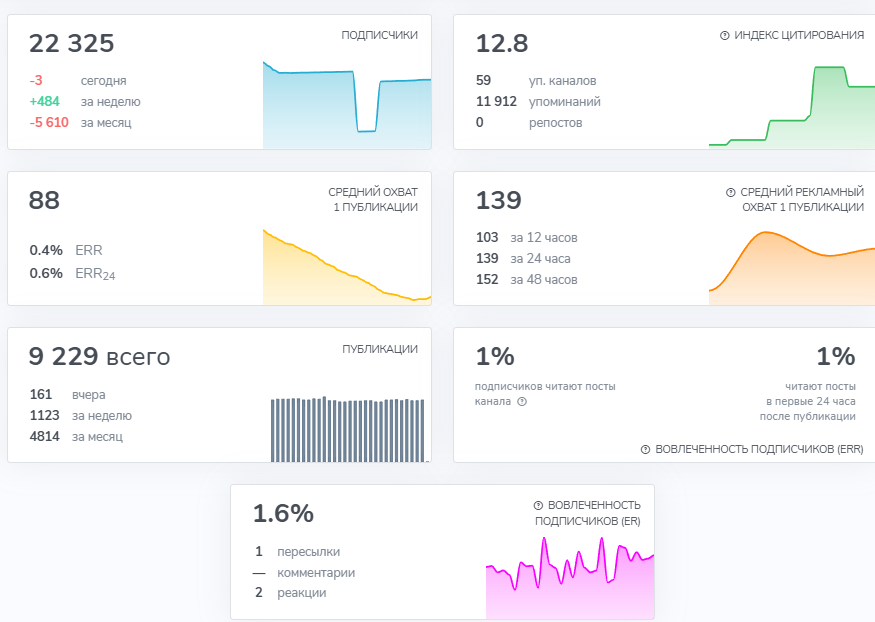Click the '0.4%' ERR value
The height and width of the screenshot is (622, 875).
46,250
